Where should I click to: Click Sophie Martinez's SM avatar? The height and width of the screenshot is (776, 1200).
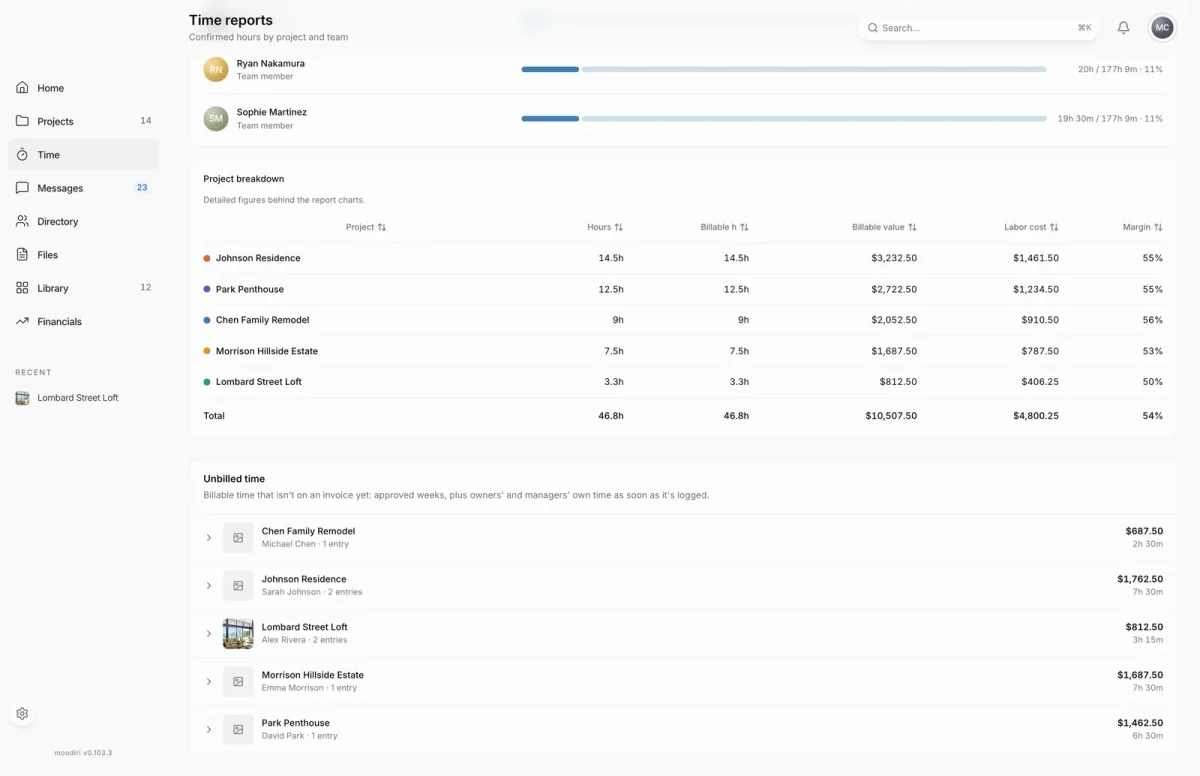click(216, 118)
